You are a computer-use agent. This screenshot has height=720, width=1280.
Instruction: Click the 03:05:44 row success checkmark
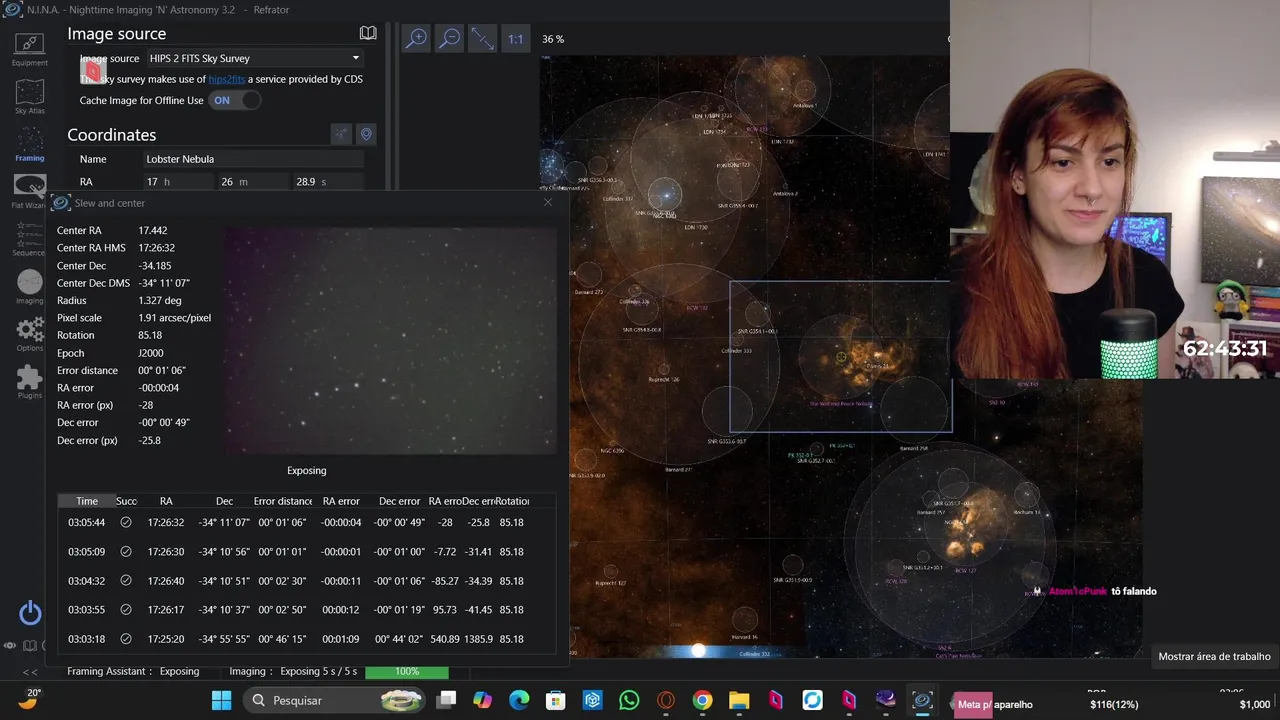pos(126,522)
